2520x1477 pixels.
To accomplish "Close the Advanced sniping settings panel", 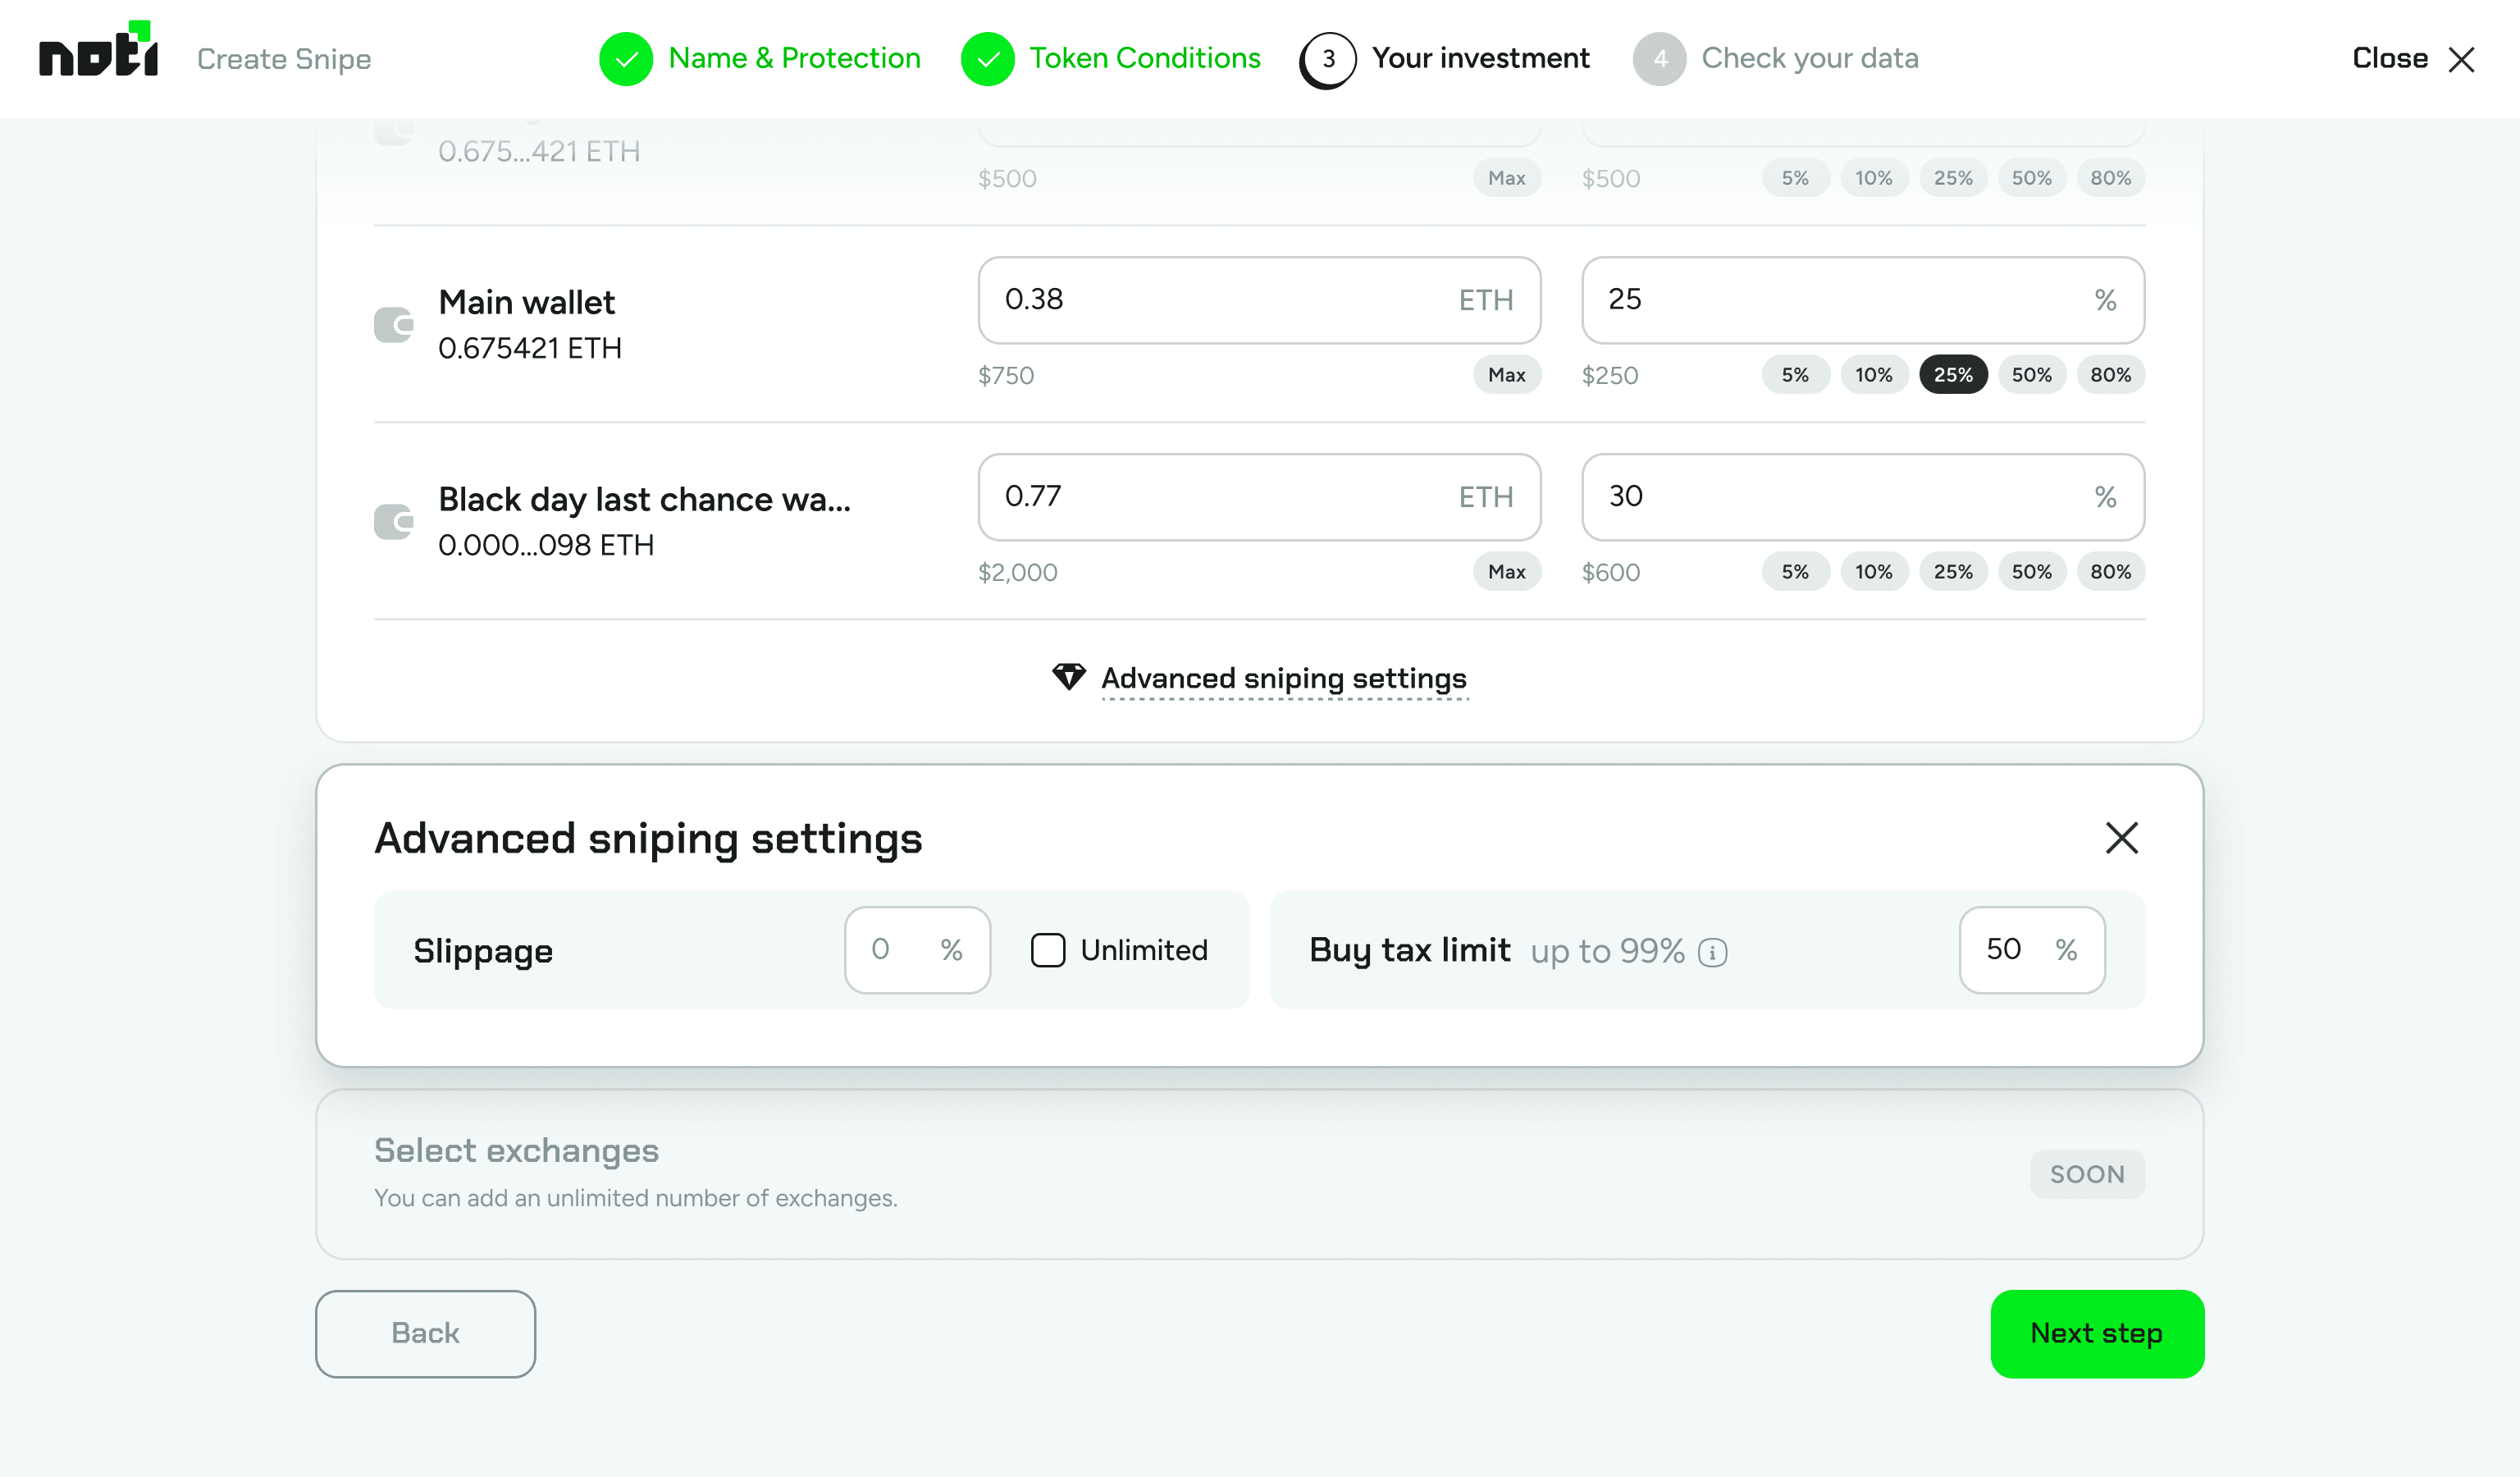I will point(2121,838).
